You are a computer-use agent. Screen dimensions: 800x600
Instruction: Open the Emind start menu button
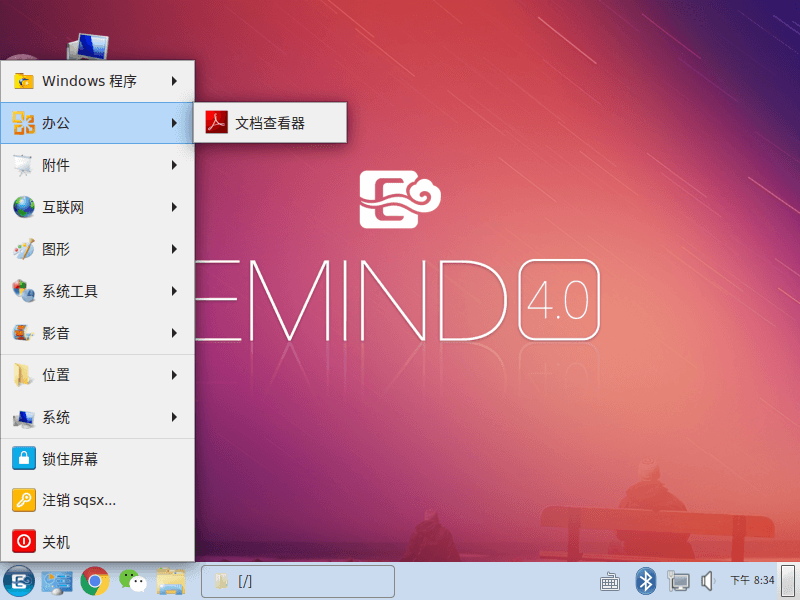(19, 581)
